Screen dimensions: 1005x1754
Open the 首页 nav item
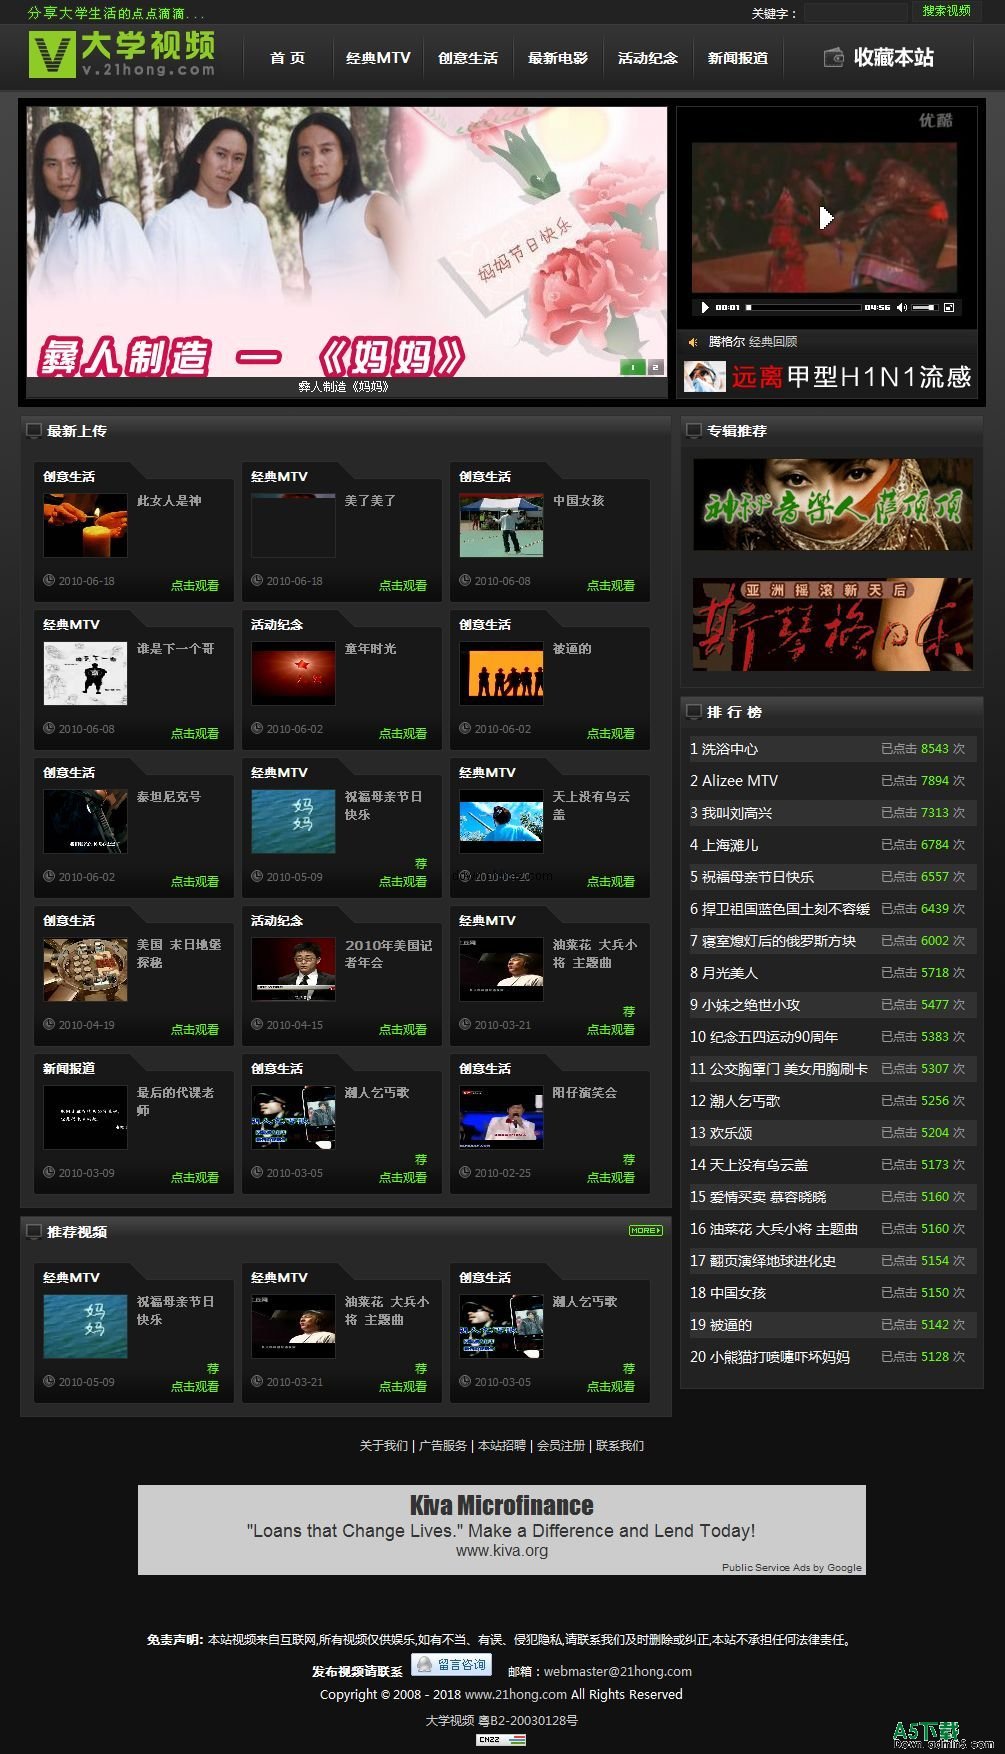point(288,58)
